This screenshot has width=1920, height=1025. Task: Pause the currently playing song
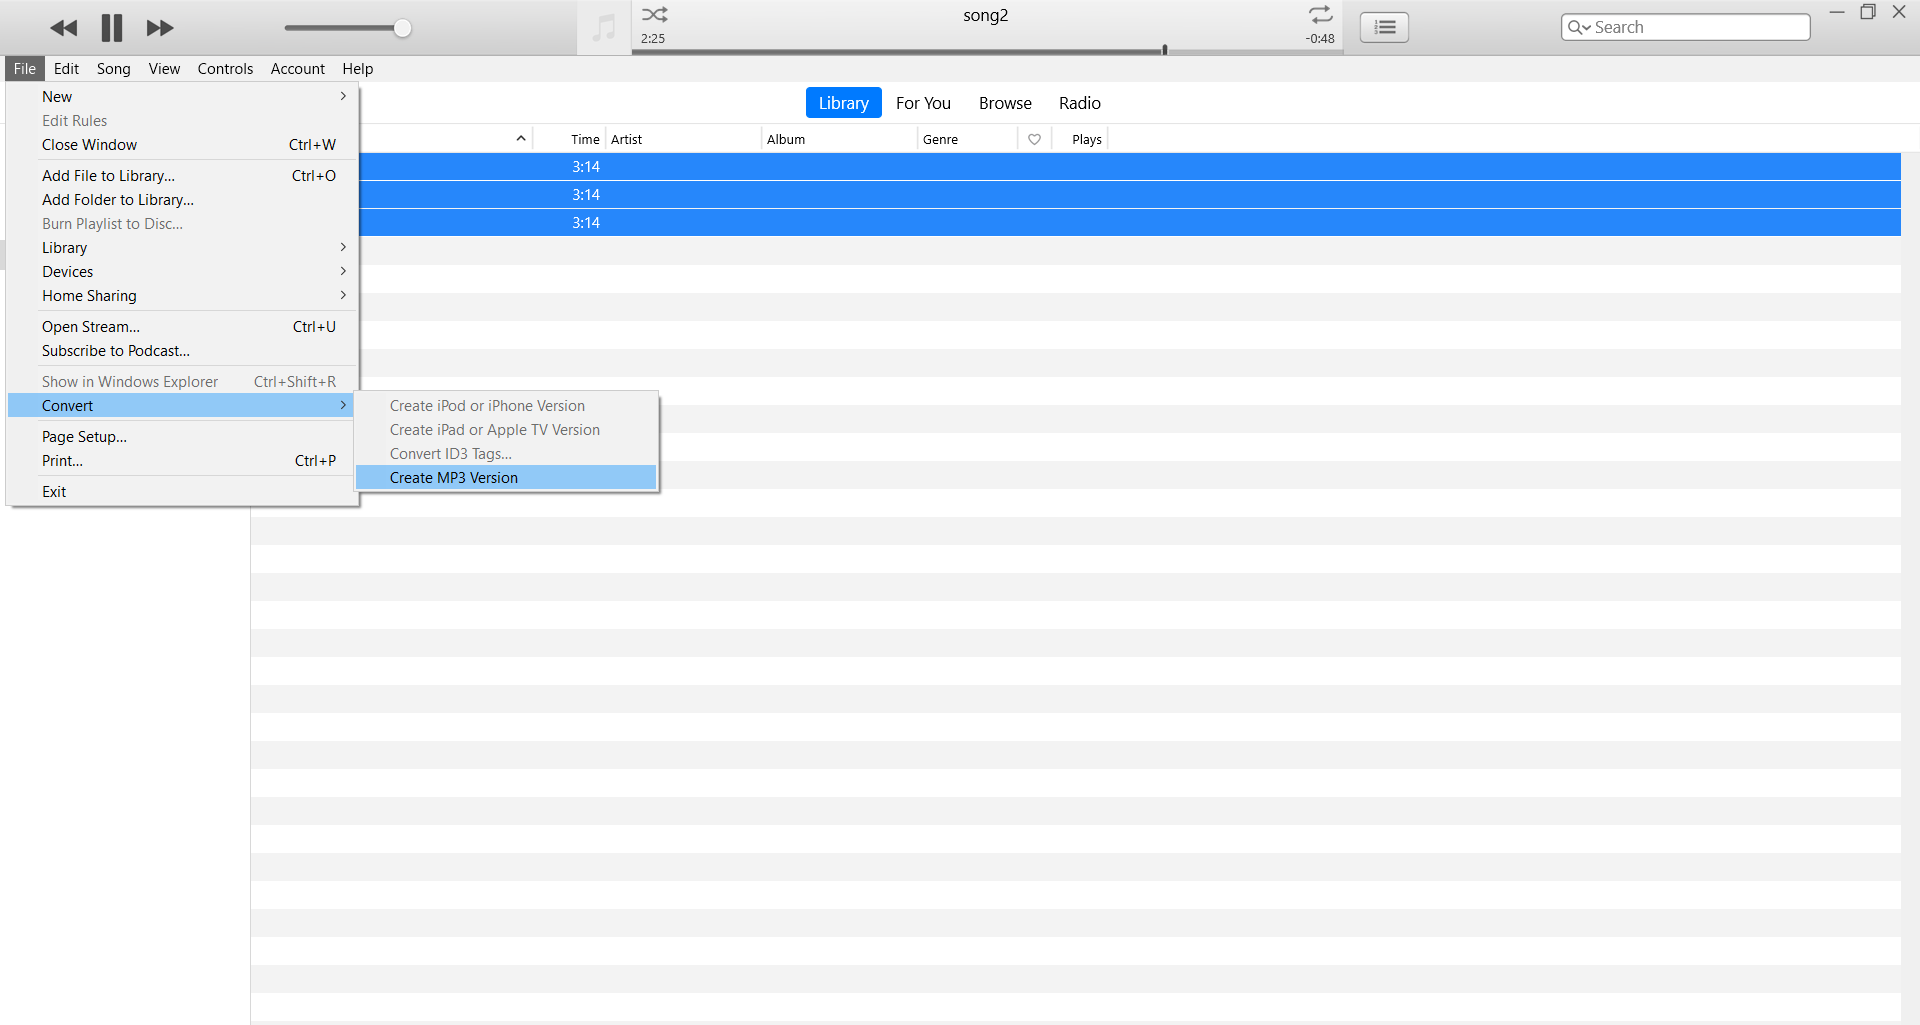coord(111,28)
